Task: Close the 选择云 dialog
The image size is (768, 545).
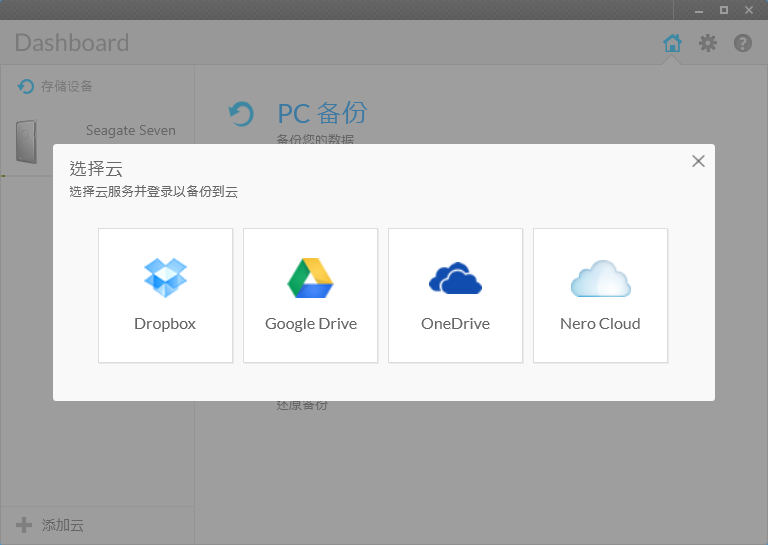Action: pos(698,161)
